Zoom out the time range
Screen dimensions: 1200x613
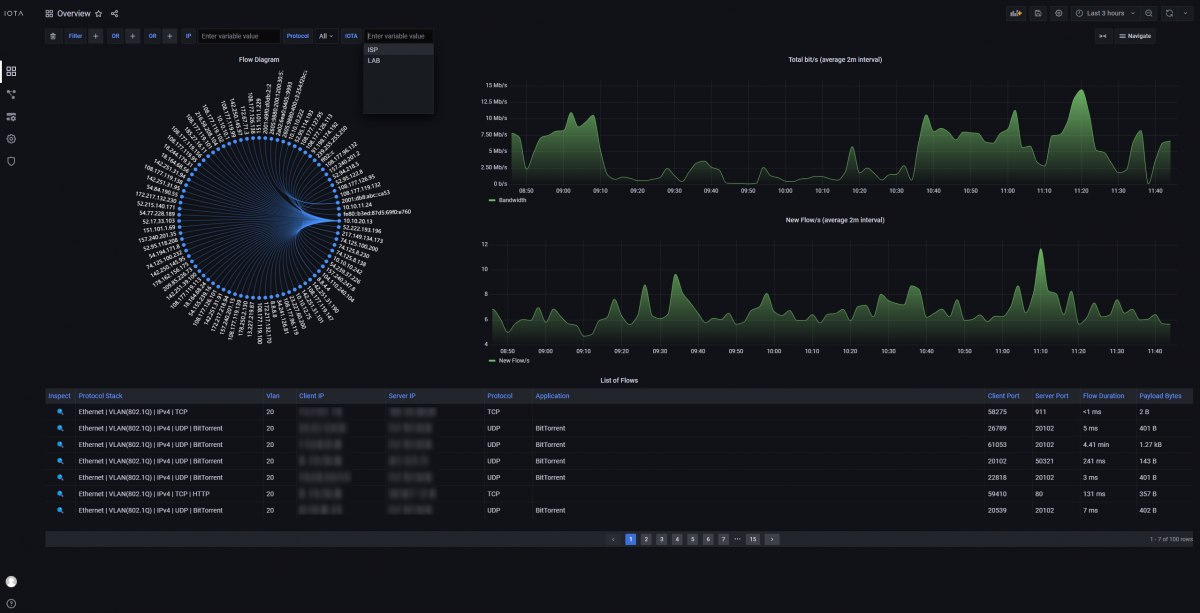point(1148,13)
